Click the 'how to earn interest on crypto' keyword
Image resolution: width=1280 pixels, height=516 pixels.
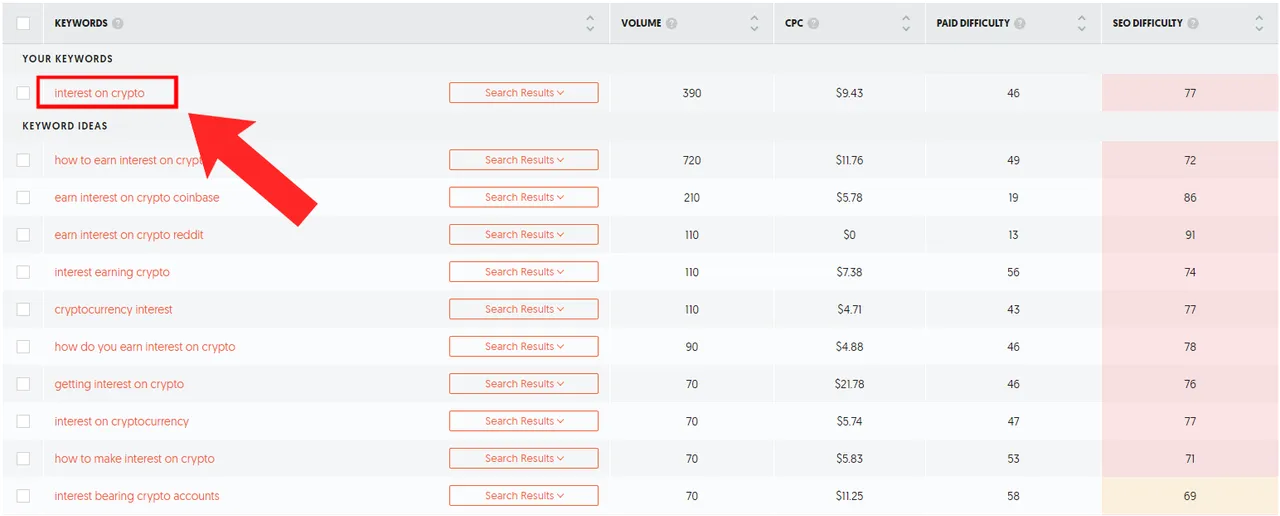click(129, 160)
